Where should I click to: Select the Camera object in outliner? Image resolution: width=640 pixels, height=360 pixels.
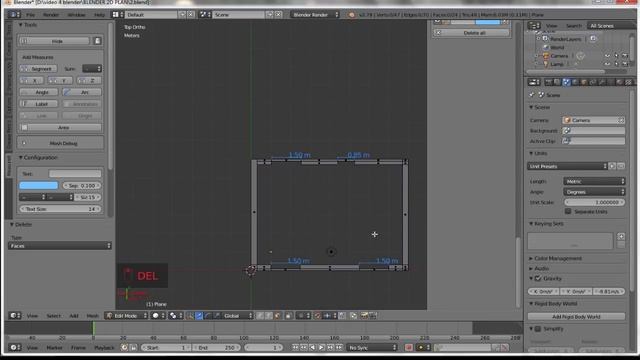click(558, 56)
